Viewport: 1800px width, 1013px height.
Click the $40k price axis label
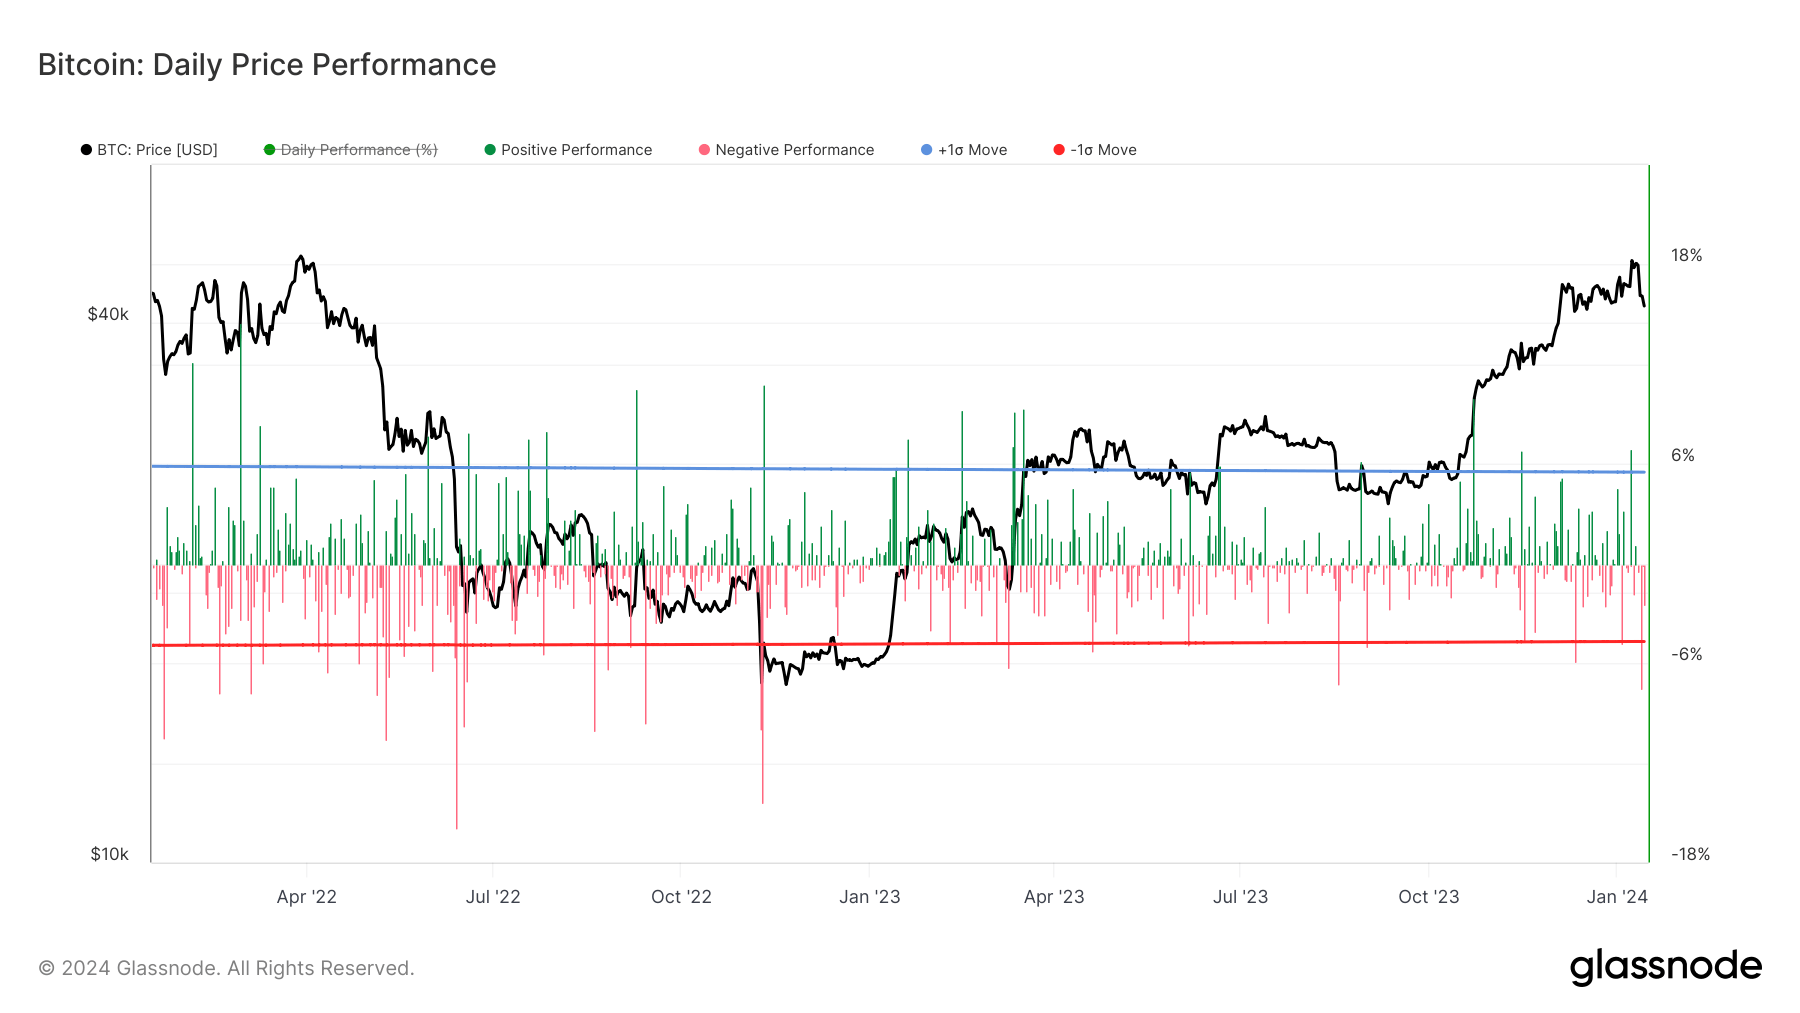click(x=109, y=313)
